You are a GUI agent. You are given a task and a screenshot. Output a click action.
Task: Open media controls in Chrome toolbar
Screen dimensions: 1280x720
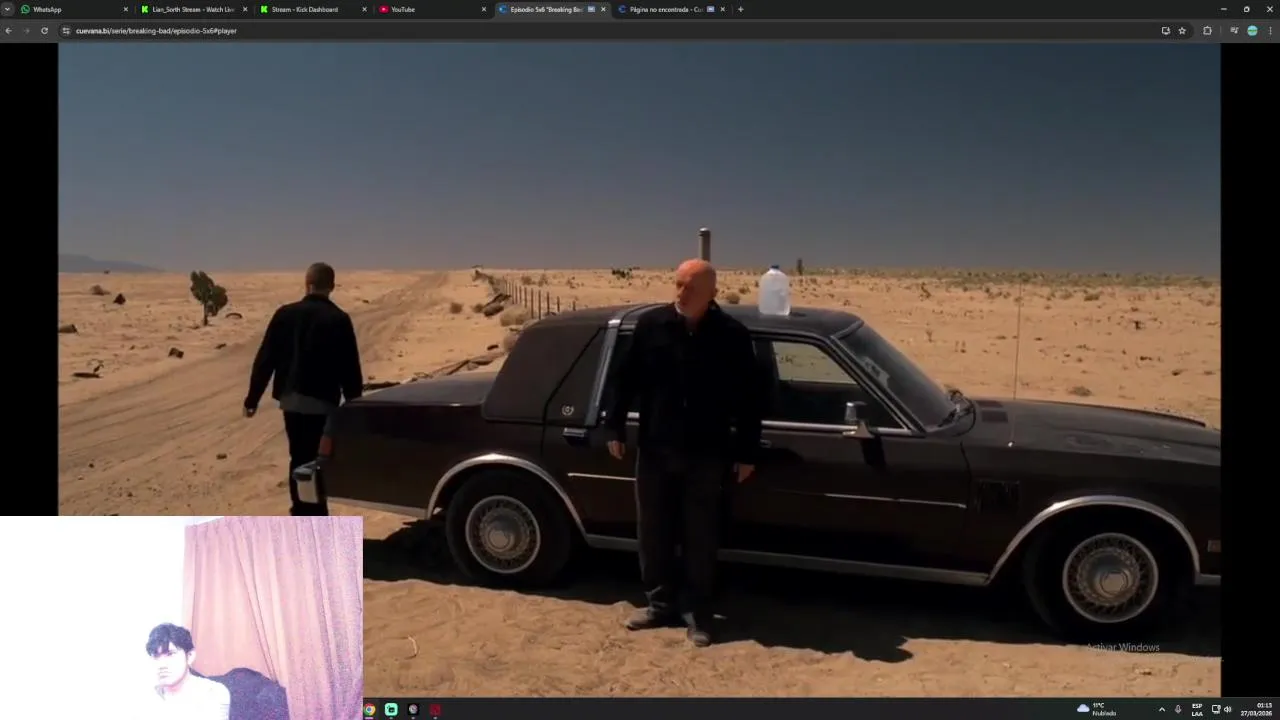(x=1234, y=31)
